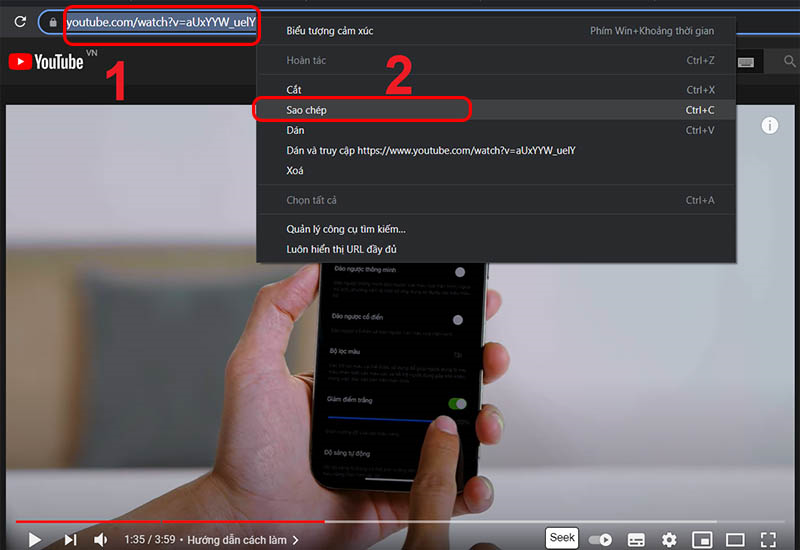Select 'Cắt' from the context menu
The width and height of the screenshot is (800, 550).
[x=496, y=90]
